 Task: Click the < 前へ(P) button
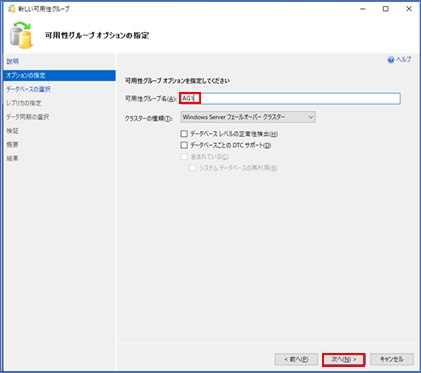click(x=296, y=359)
